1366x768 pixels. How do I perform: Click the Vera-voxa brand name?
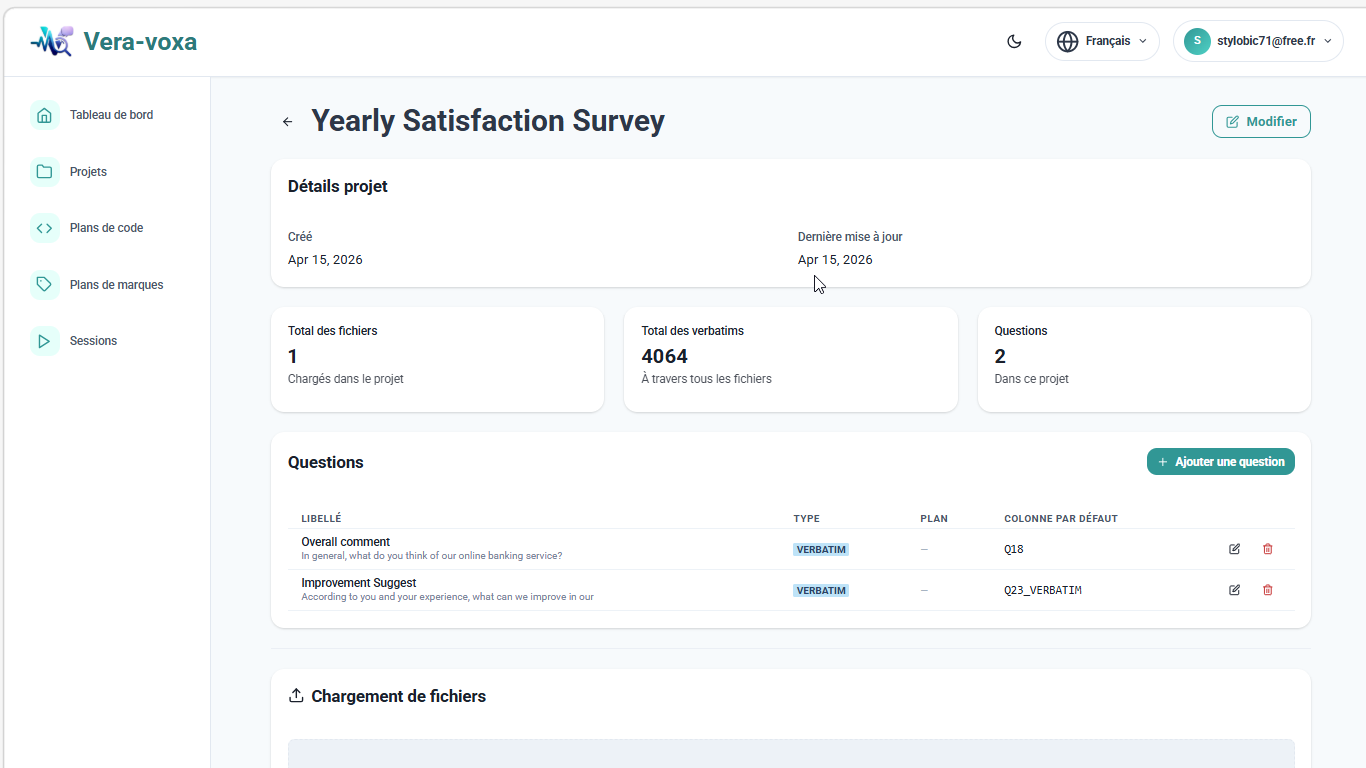tap(140, 41)
